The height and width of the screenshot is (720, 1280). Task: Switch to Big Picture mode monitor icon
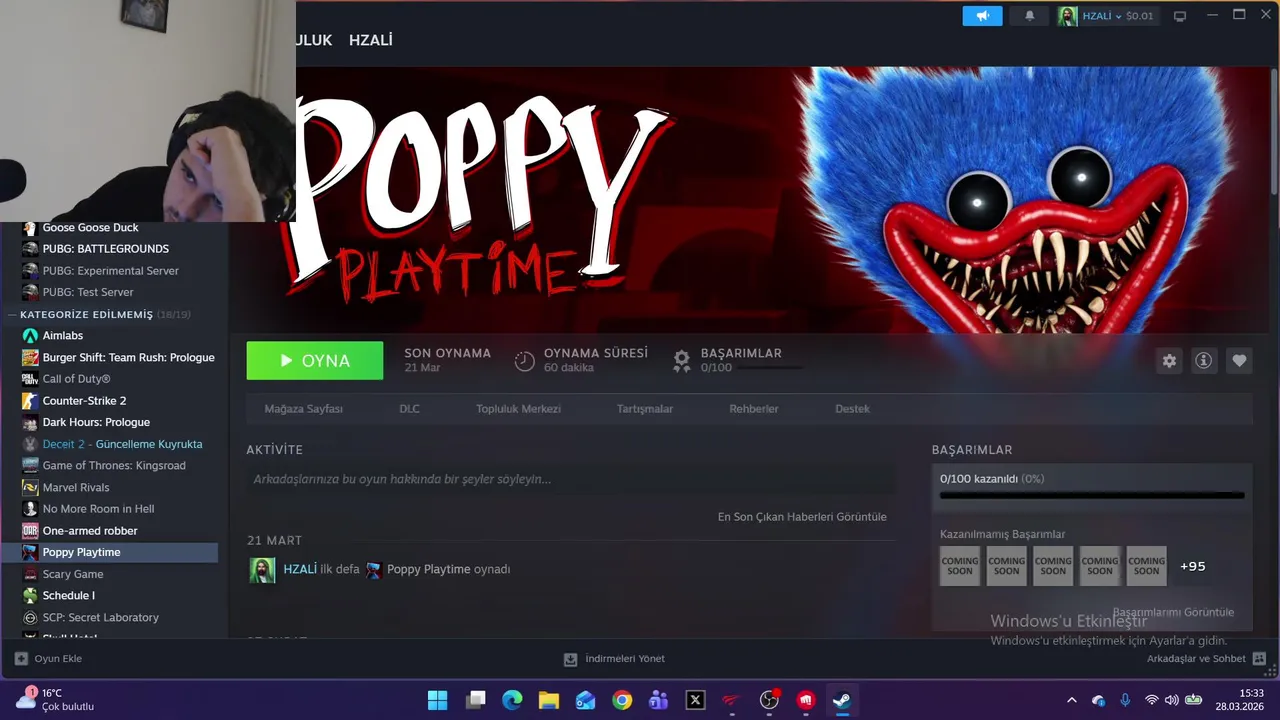coord(1180,16)
